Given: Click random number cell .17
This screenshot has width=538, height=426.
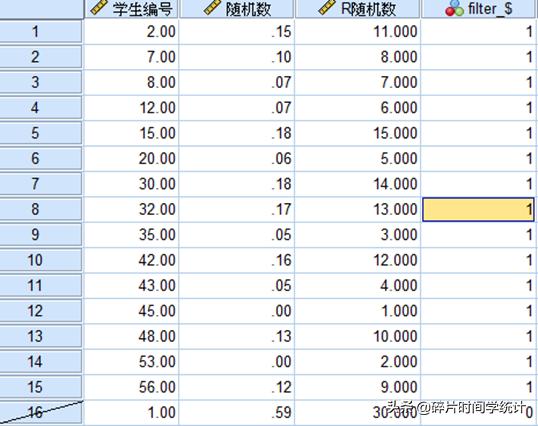Looking at the screenshot, I should 237,209.
